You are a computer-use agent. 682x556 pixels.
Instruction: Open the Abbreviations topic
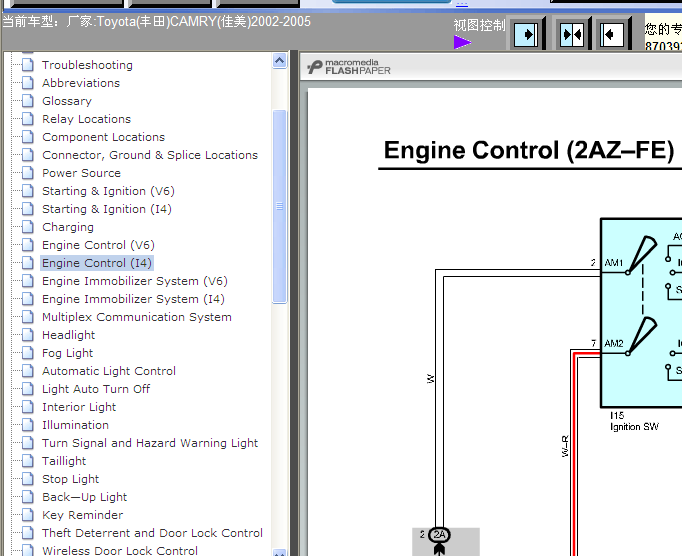pyautogui.click(x=81, y=83)
